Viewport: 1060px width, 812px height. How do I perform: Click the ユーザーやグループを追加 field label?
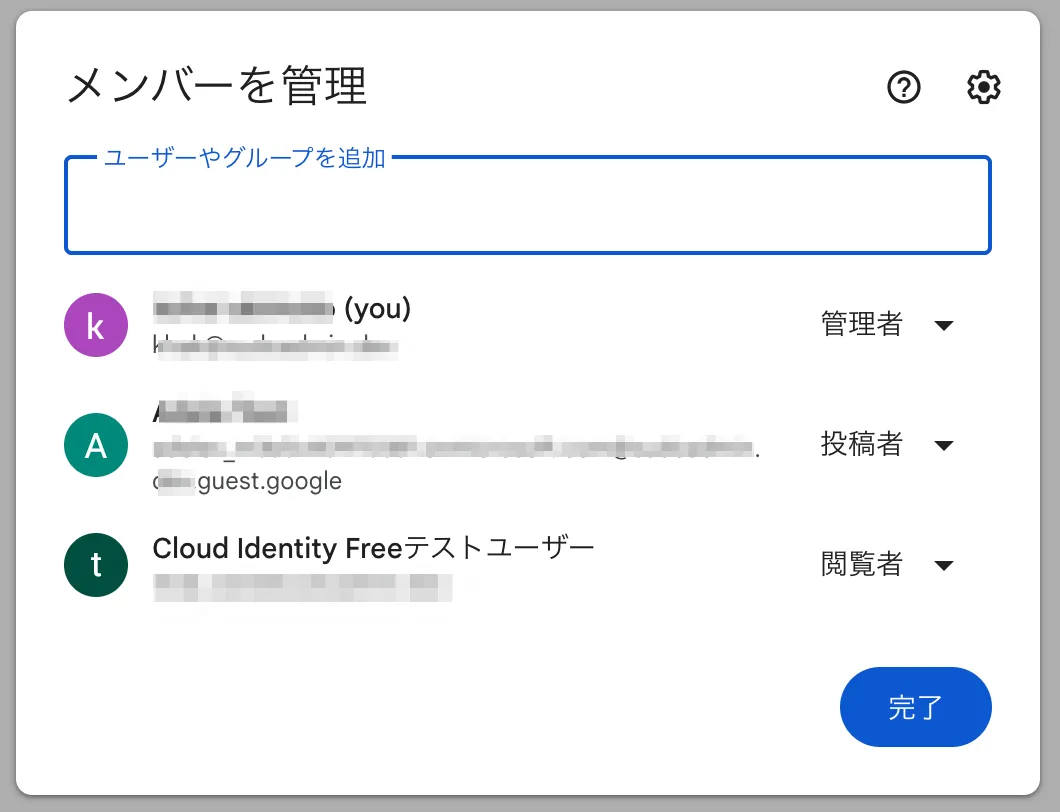[x=246, y=158]
